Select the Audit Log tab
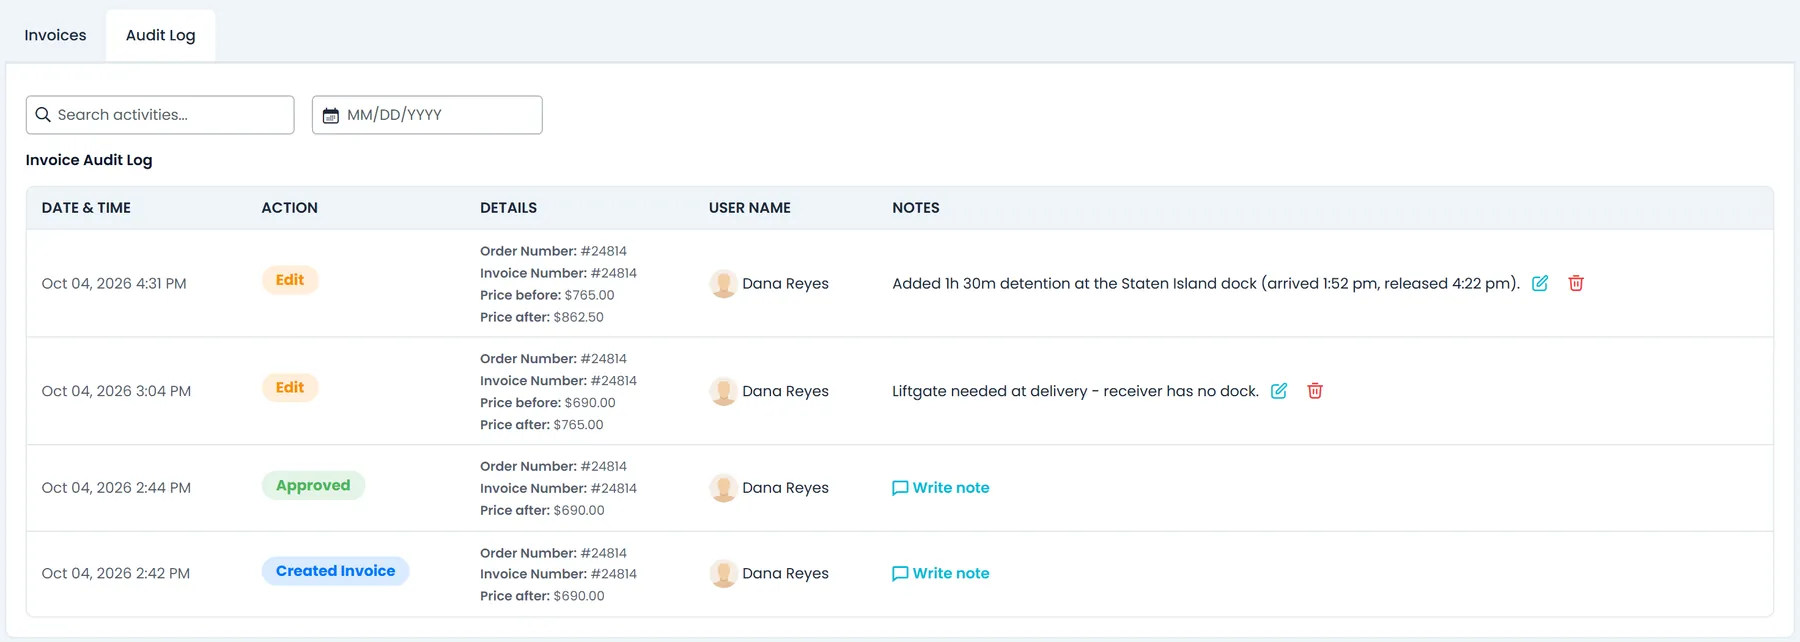Viewport: 1800px width, 642px height. tap(160, 35)
